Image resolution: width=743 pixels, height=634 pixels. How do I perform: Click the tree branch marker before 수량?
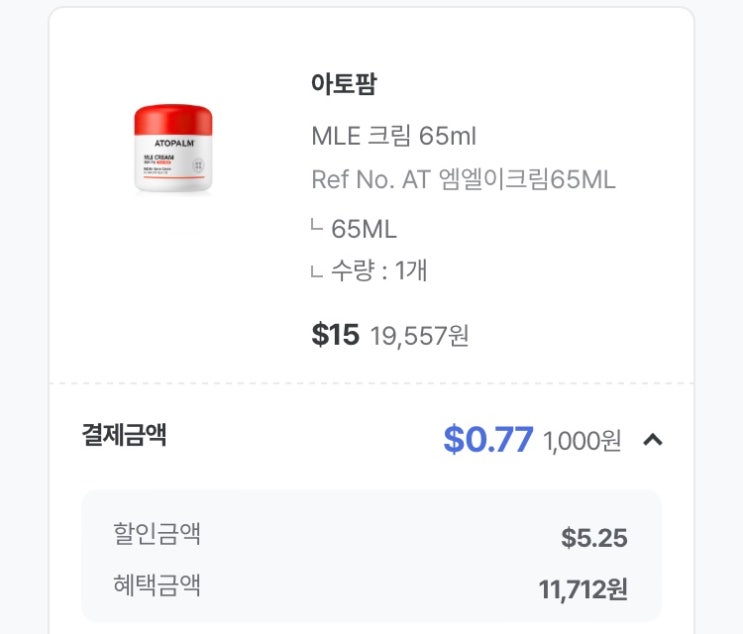tap(316, 269)
